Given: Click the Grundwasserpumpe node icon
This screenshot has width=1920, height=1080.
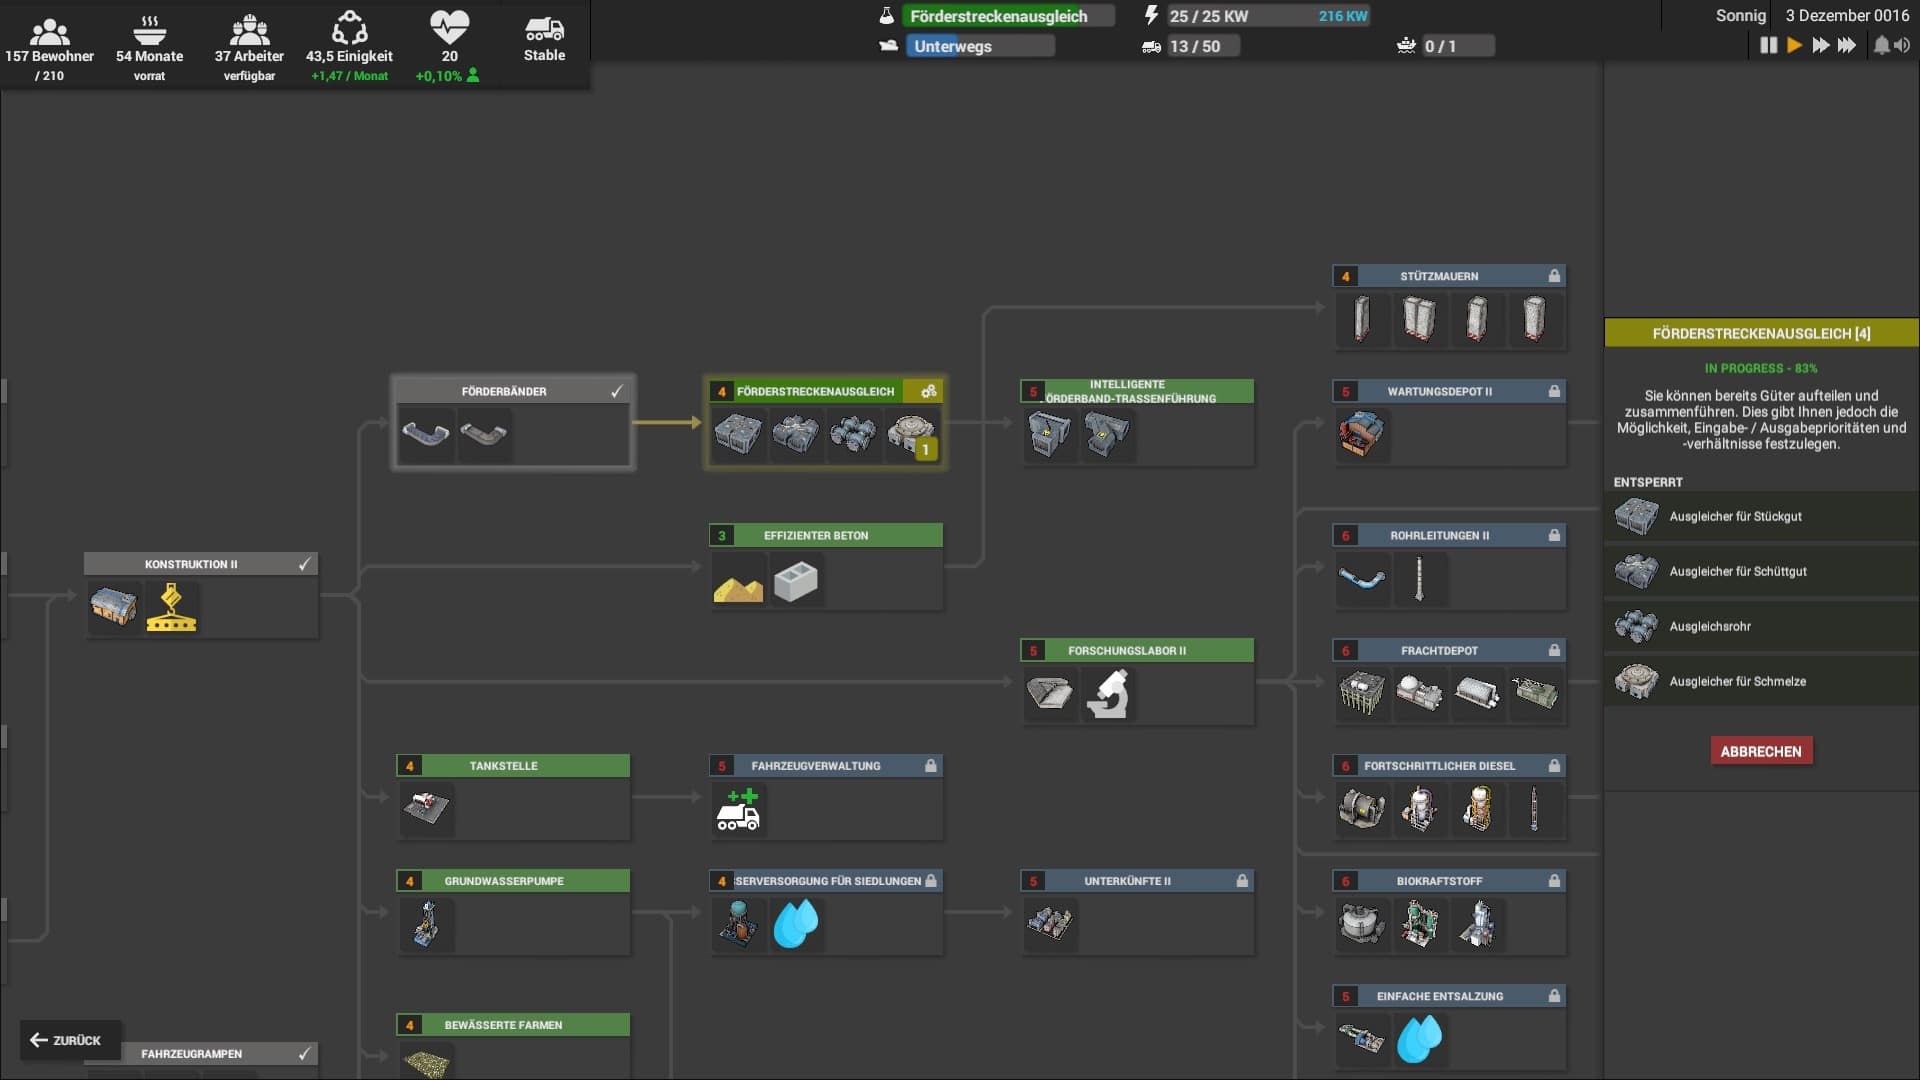Looking at the screenshot, I should pyautogui.click(x=427, y=923).
